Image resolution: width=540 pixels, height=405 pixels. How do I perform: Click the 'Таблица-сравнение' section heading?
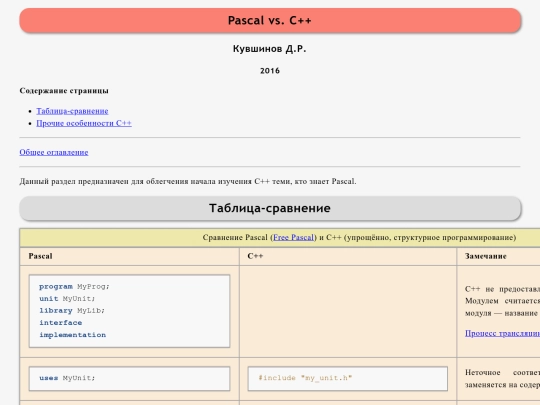[270, 208]
